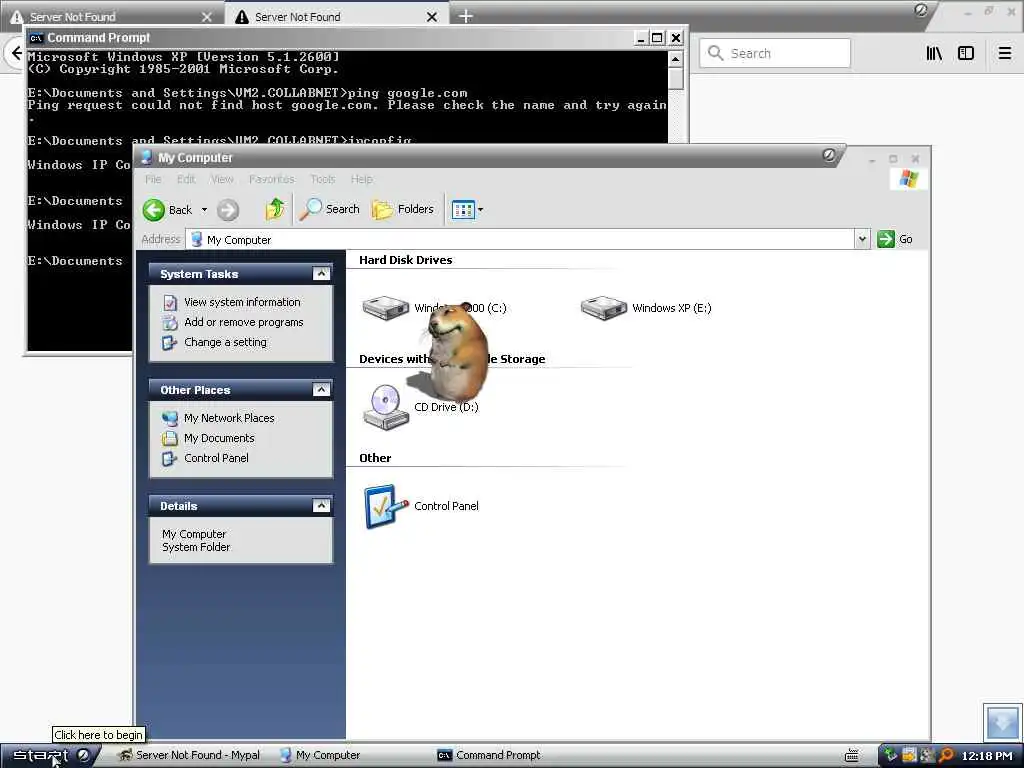Screen dimensions: 1024x768
Task: Collapse the Other Places panel
Action: [x=321, y=390]
